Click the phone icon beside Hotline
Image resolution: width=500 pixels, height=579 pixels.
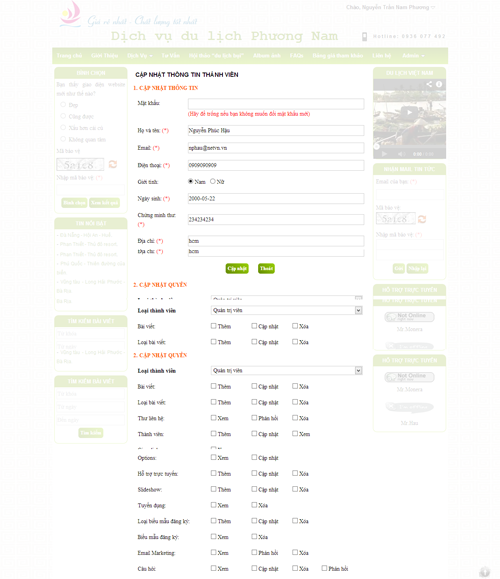364,37
